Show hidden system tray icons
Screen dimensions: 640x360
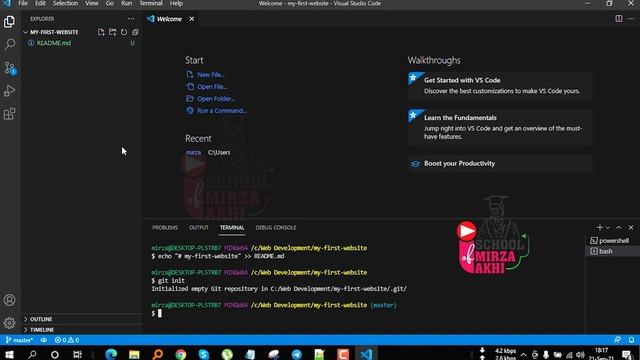coord(523,354)
